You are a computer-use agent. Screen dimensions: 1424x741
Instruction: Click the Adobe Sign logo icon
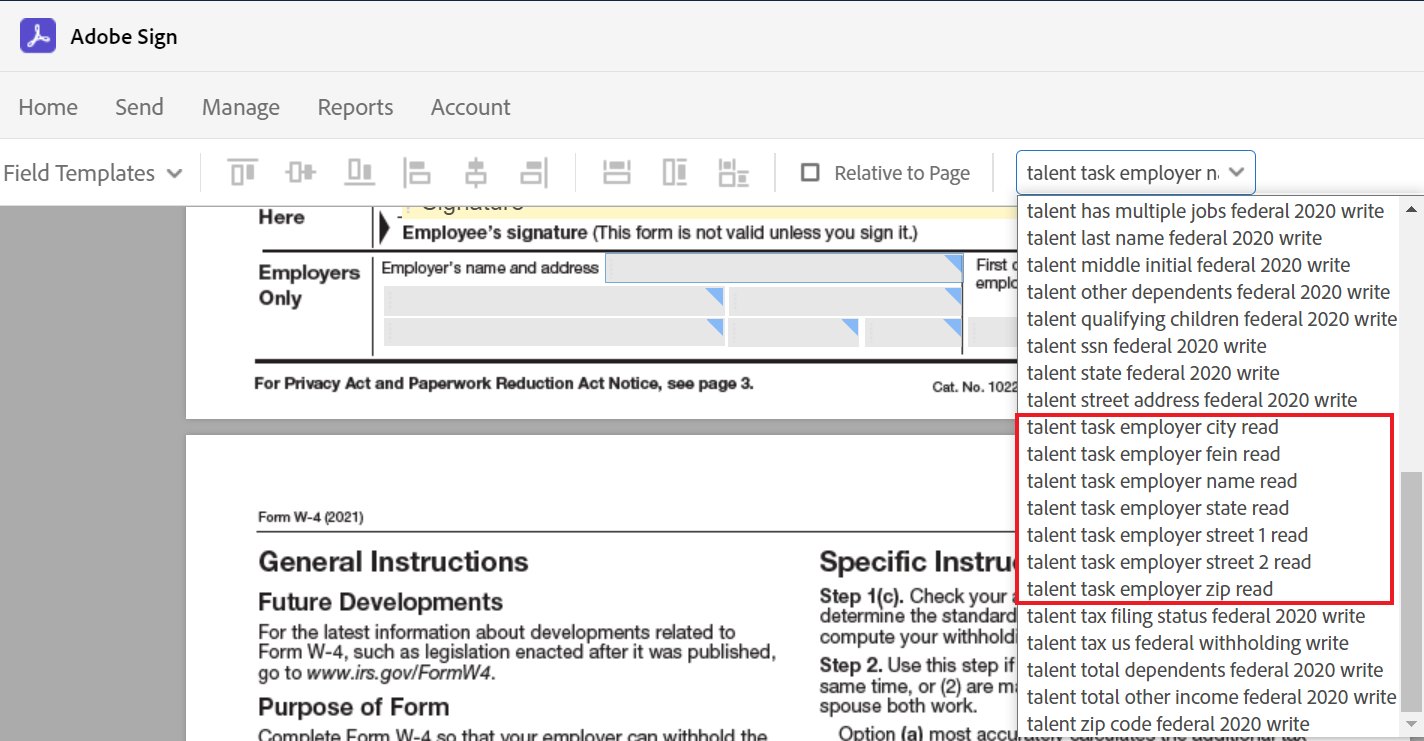coord(38,36)
